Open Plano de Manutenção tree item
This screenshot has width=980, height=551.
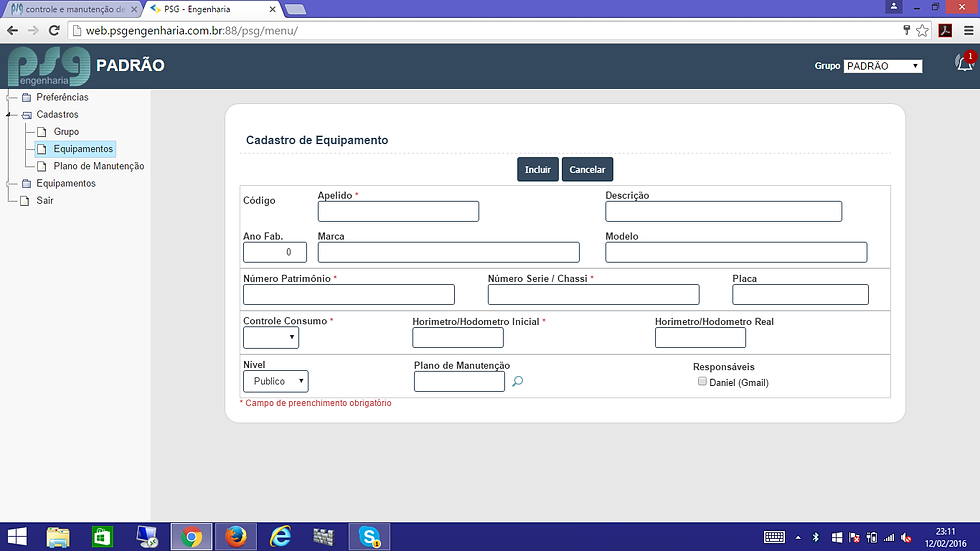[99, 166]
